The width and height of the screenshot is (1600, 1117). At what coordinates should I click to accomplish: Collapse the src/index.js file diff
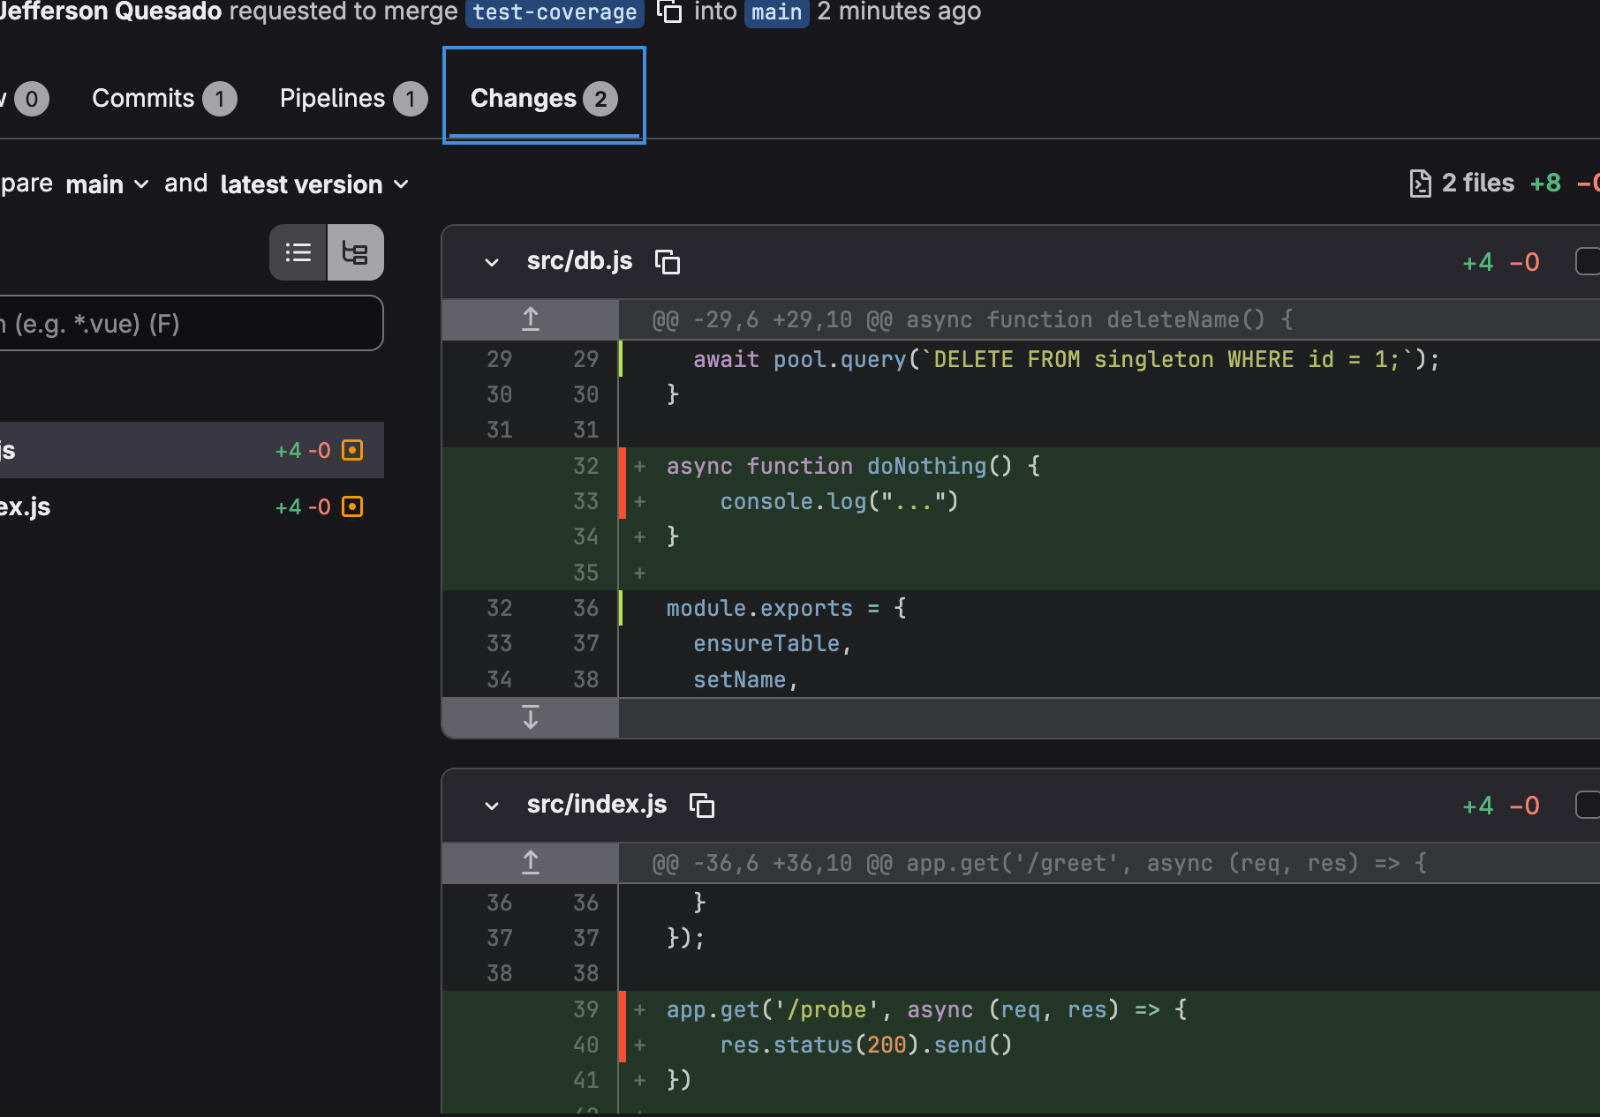(x=491, y=806)
